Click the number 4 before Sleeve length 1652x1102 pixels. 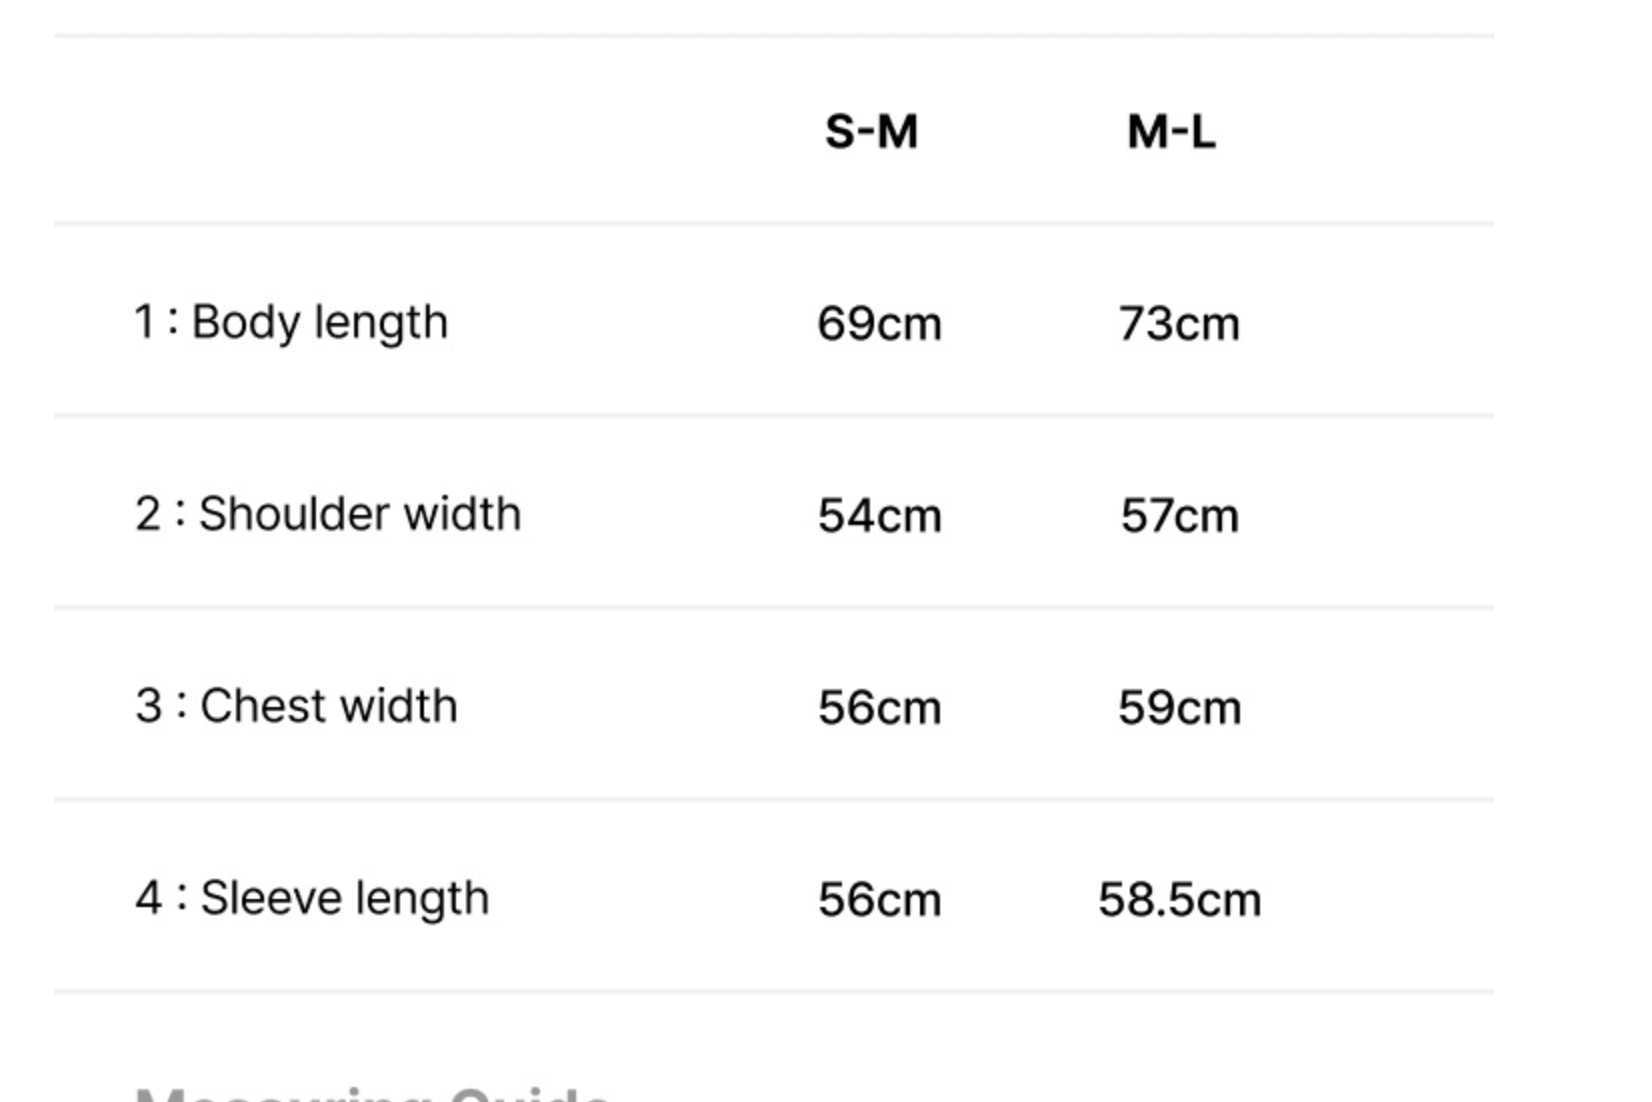coord(148,898)
